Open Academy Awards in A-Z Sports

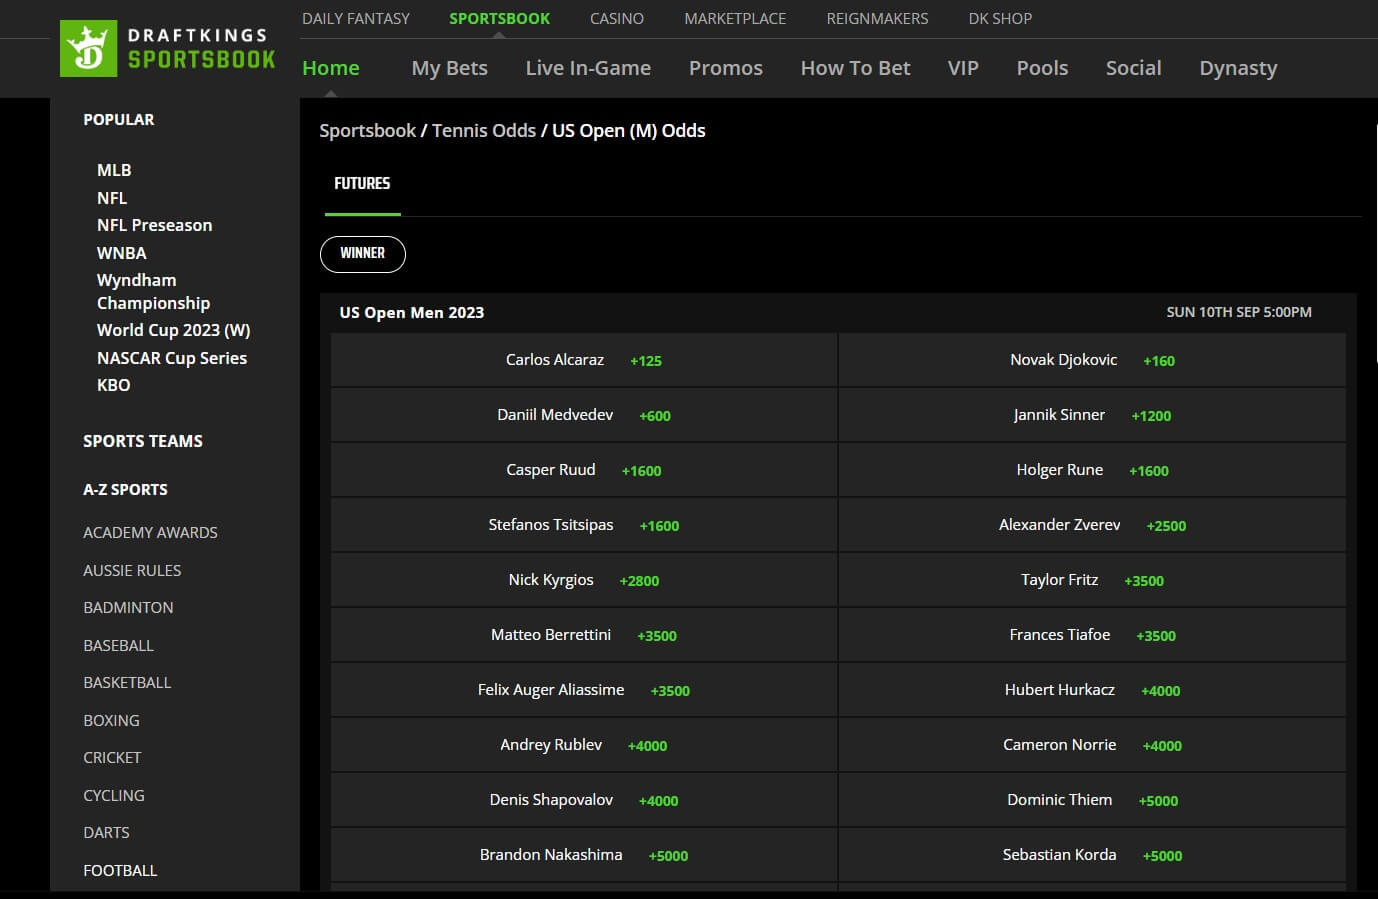coord(150,533)
